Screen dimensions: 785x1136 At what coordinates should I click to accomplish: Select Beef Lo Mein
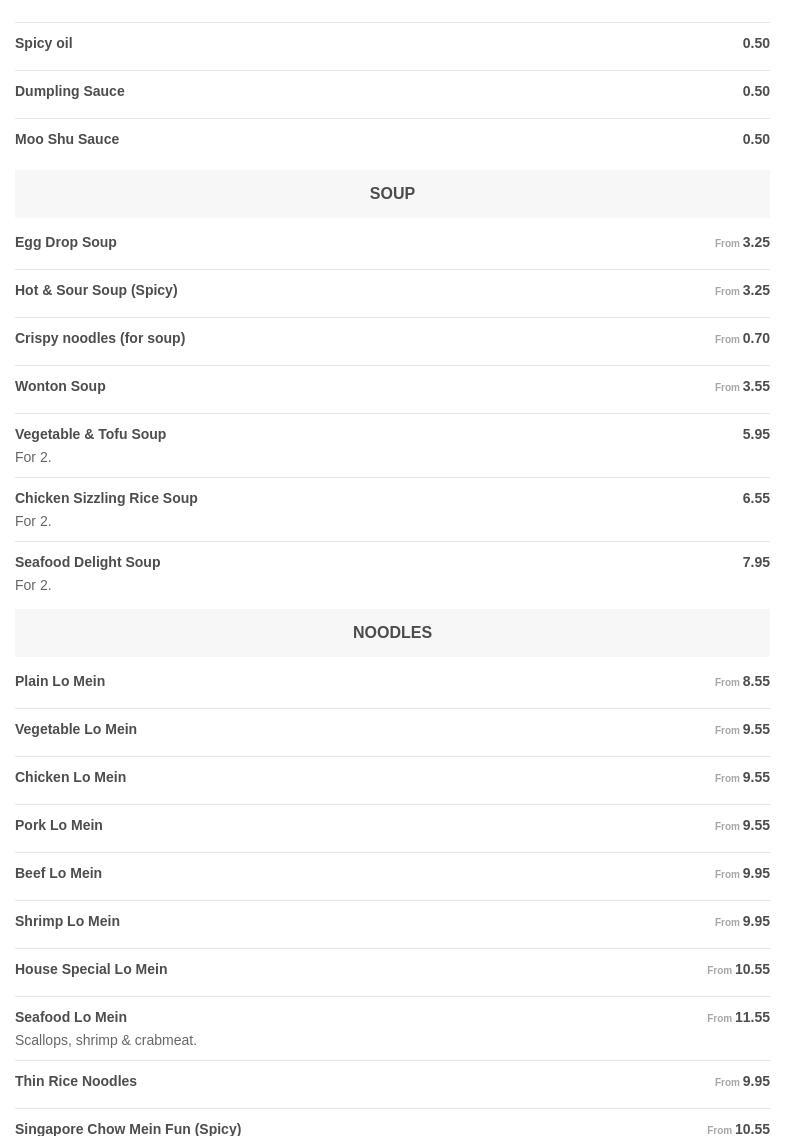(59, 874)
